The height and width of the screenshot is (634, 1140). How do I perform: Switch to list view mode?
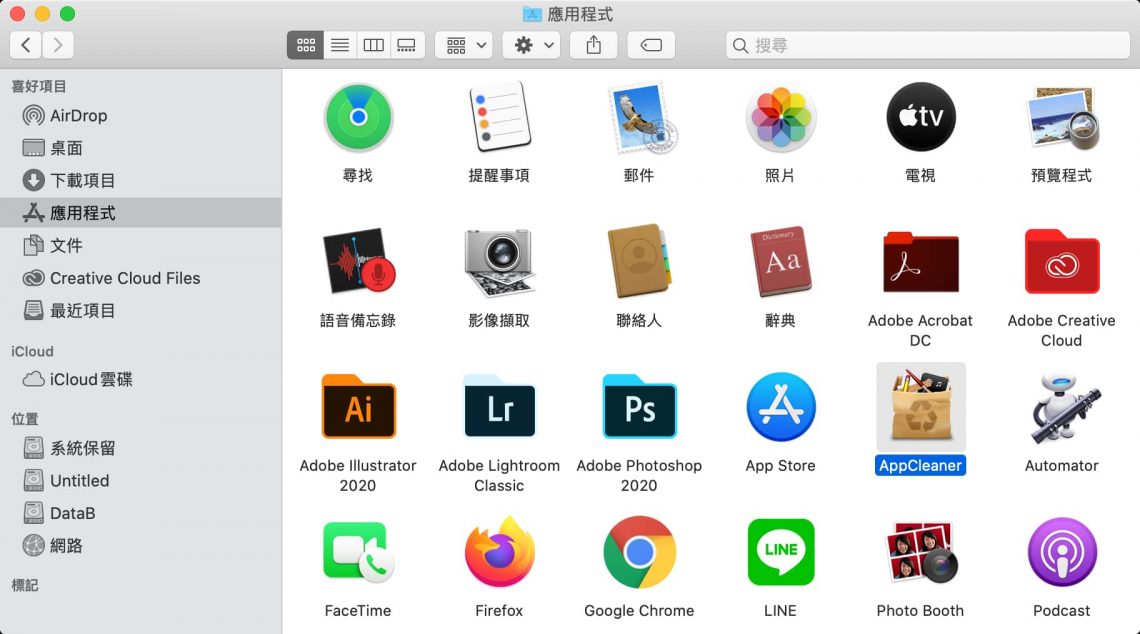(x=339, y=44)
